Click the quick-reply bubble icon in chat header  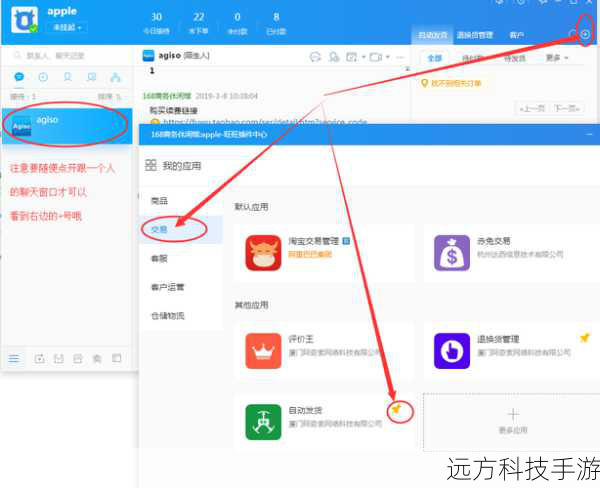315,57
